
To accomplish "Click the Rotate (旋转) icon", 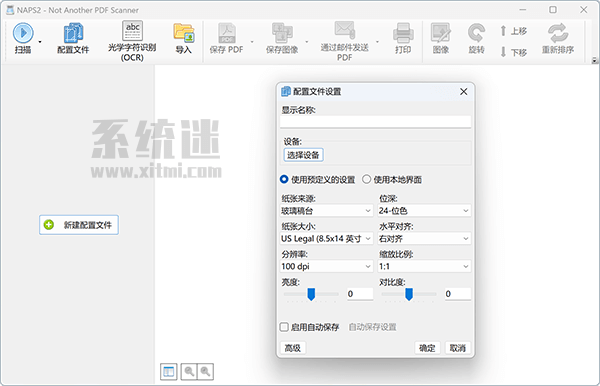I will 476,33.
